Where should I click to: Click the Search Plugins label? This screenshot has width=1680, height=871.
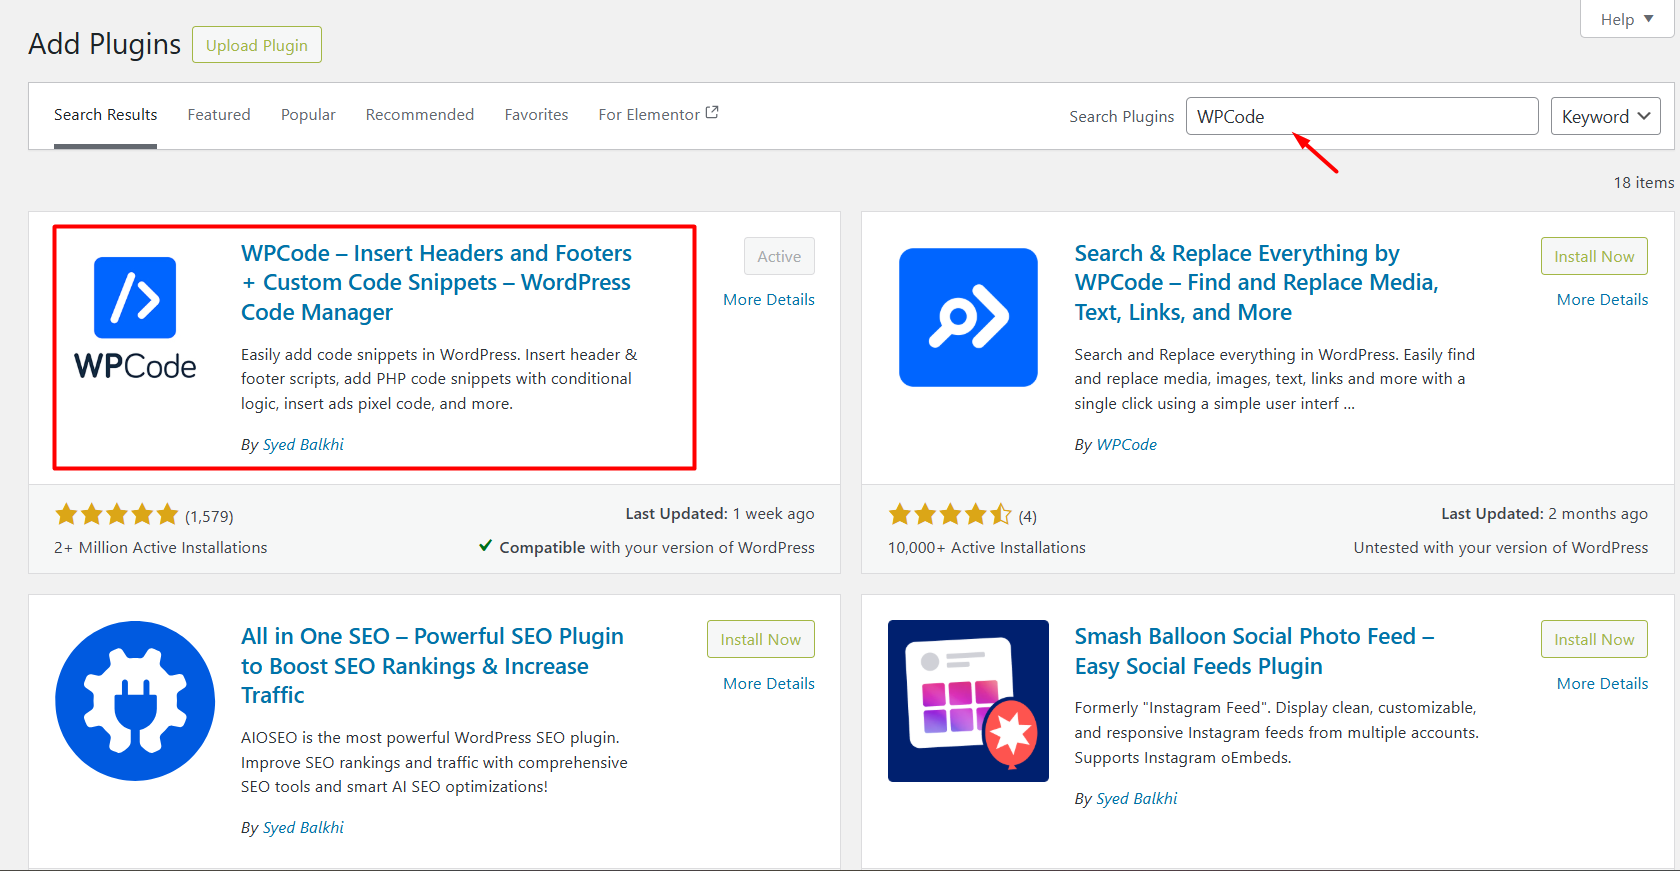pyautogui.click(x=1122, y=117)
